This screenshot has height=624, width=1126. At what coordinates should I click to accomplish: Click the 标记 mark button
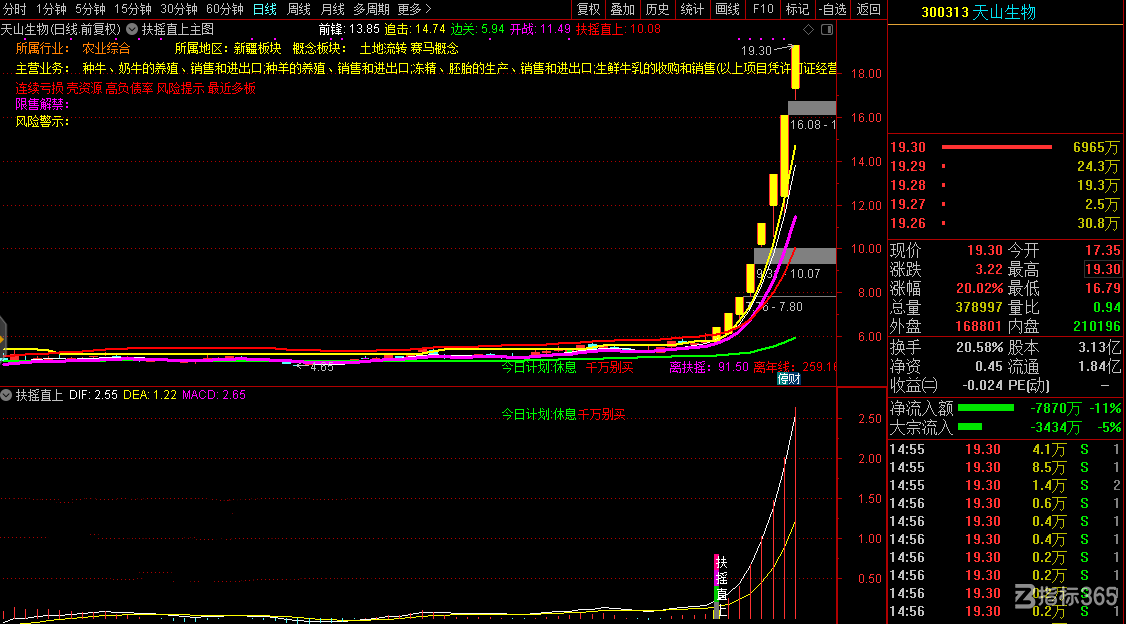[797, 9]
